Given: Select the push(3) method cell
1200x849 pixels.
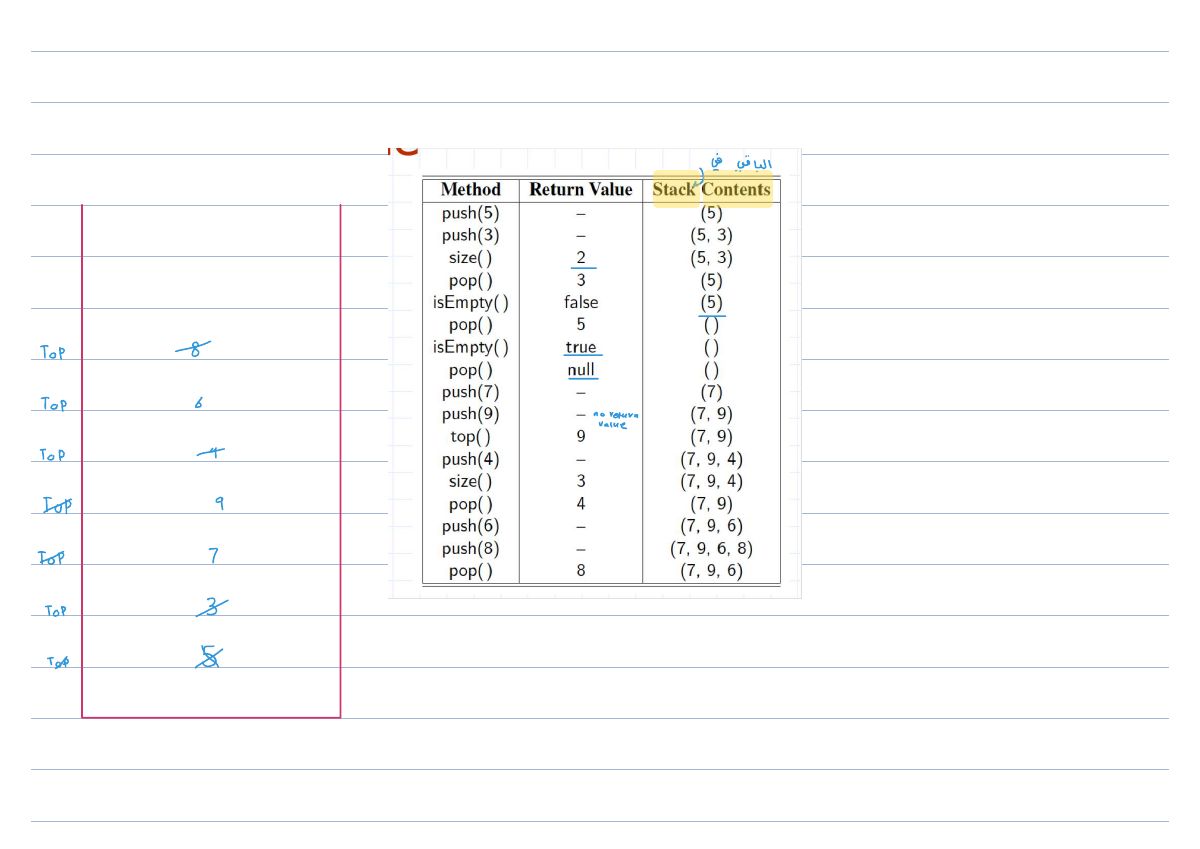Looking at the screenshot, I should point(470,235).
